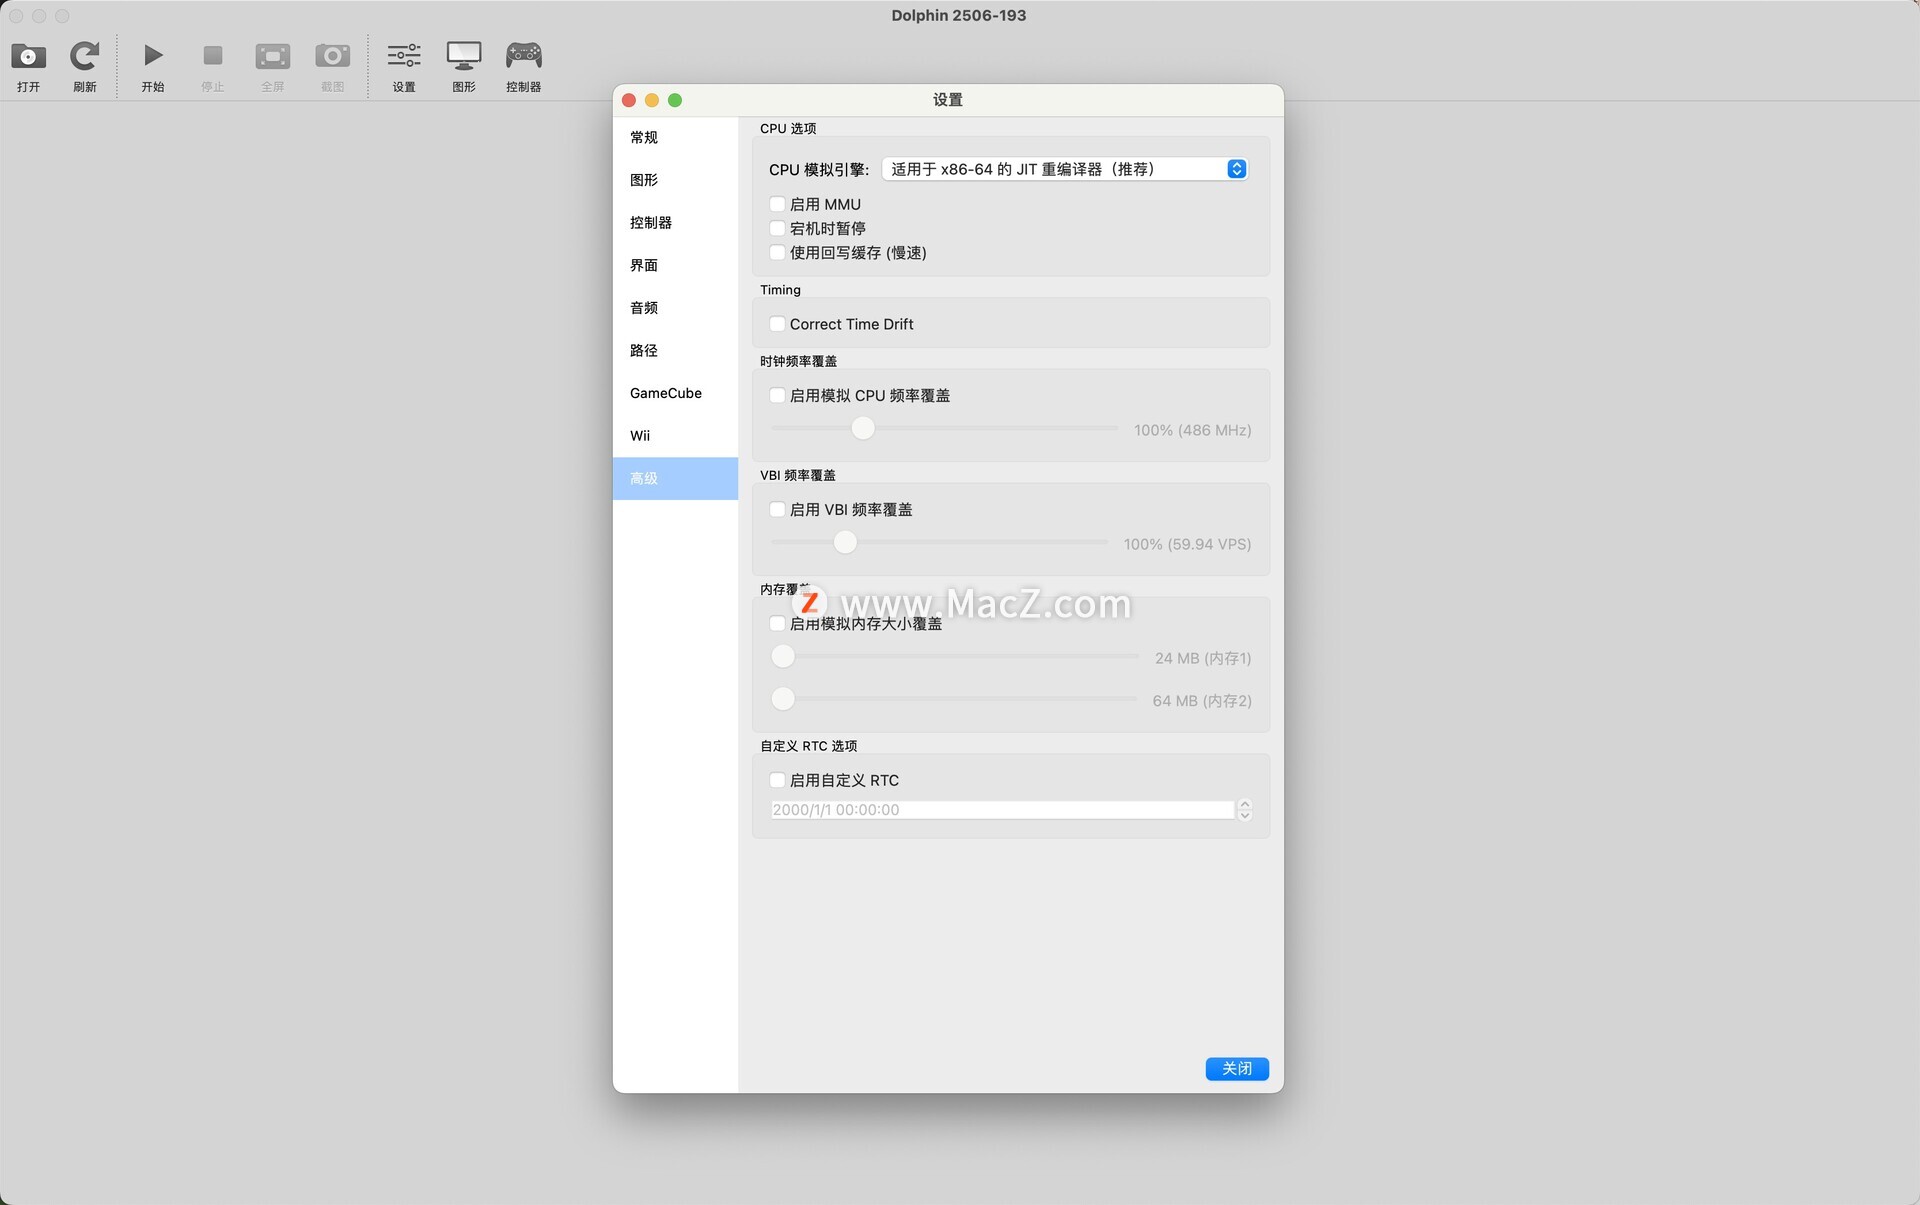This screenshot has height=1205, width=1920.
Task: Enable 启用模拟 CPU 频率覆盖 checkbox
Action: [x=777, y=395]
